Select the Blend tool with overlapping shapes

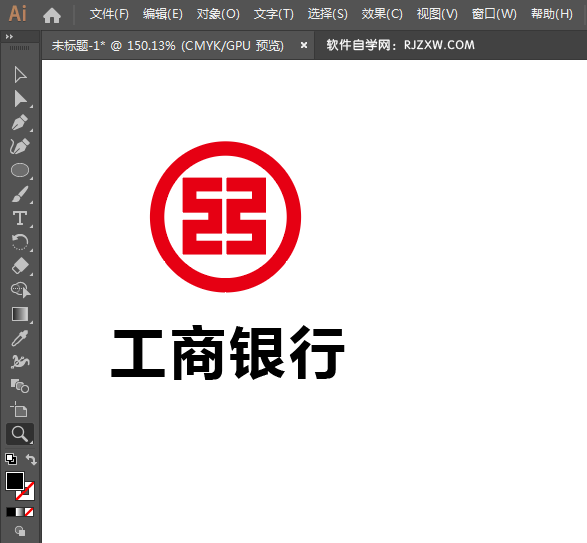pyautogui.click(x=20, y=386)
